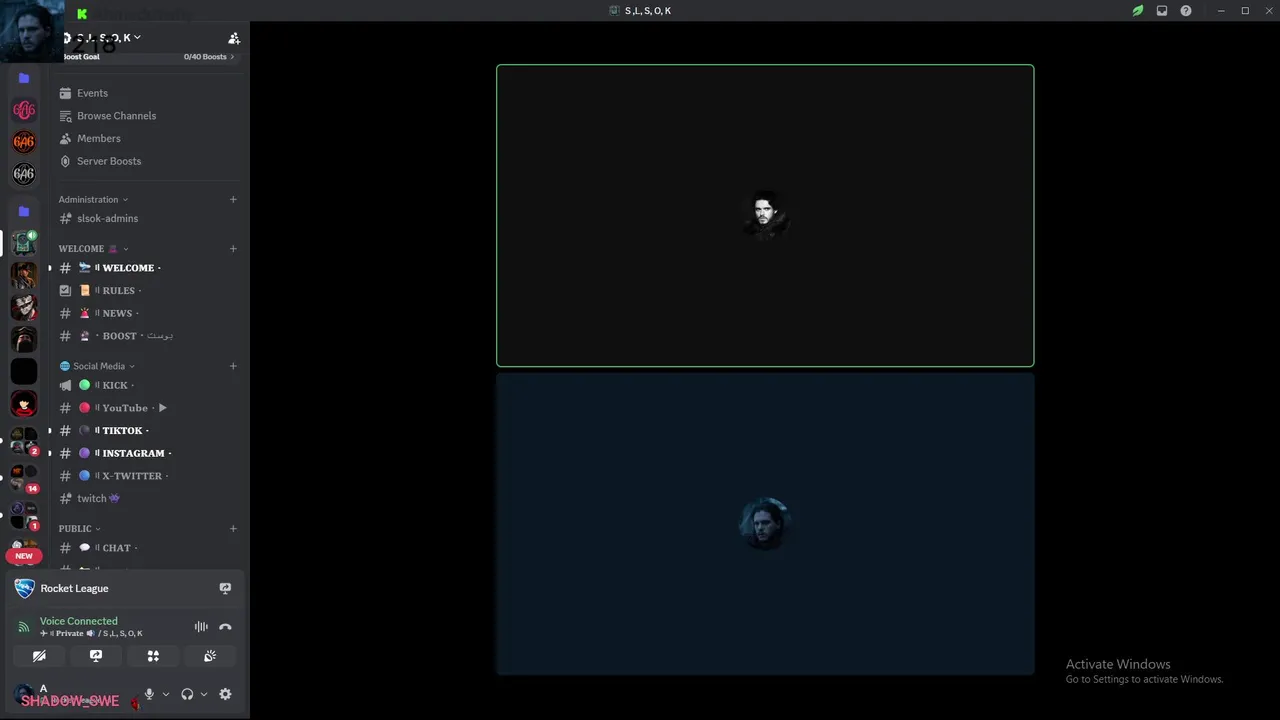Collapse the second server folder

click(x=24, y=211)
